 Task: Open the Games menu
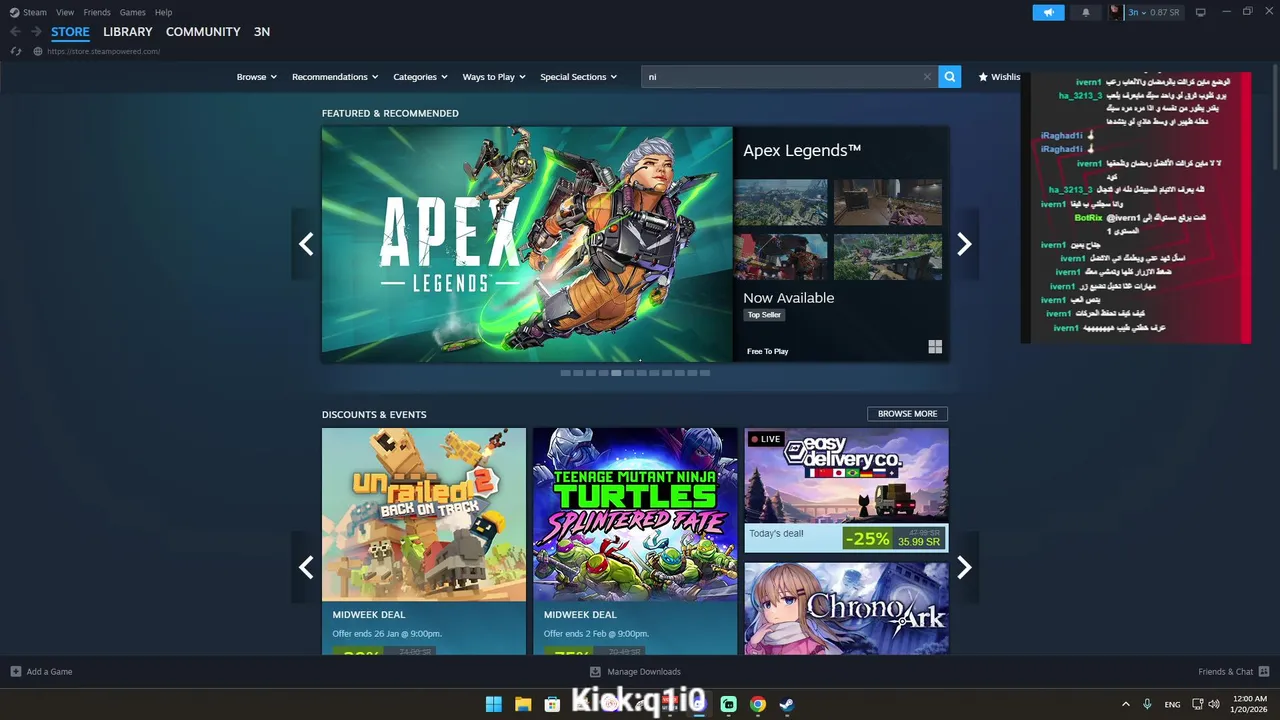click(x=133, y=12)
